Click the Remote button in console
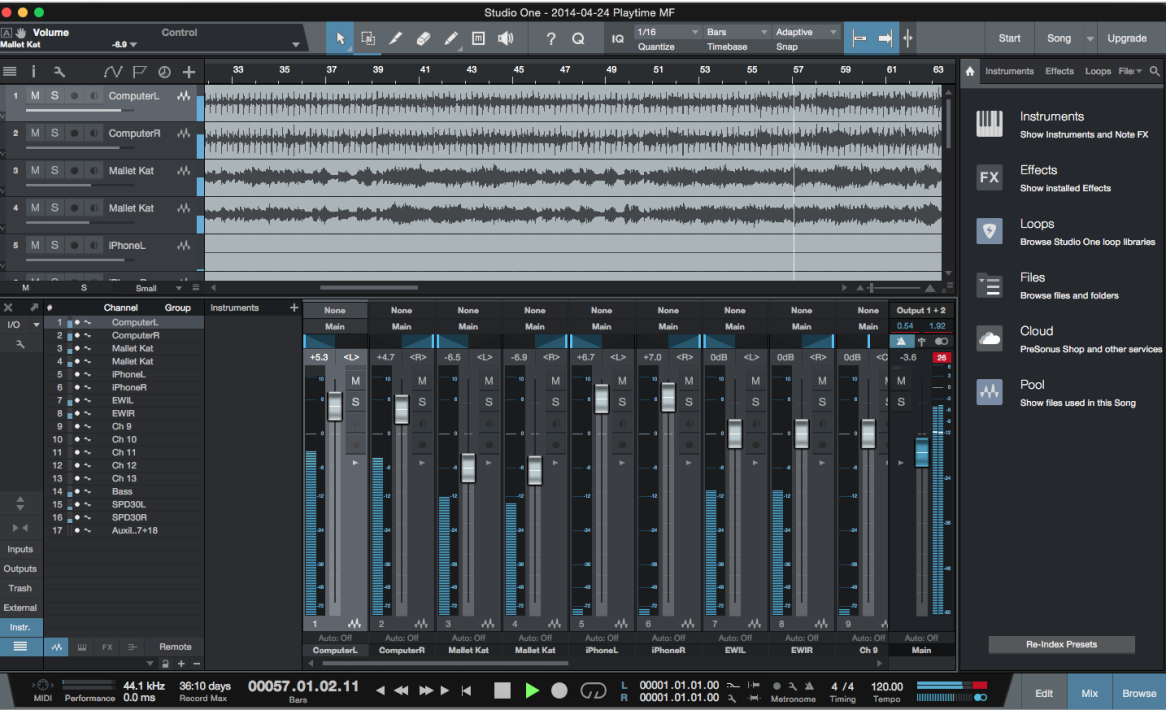This screenshot has width=1166, height=710. 175,647
